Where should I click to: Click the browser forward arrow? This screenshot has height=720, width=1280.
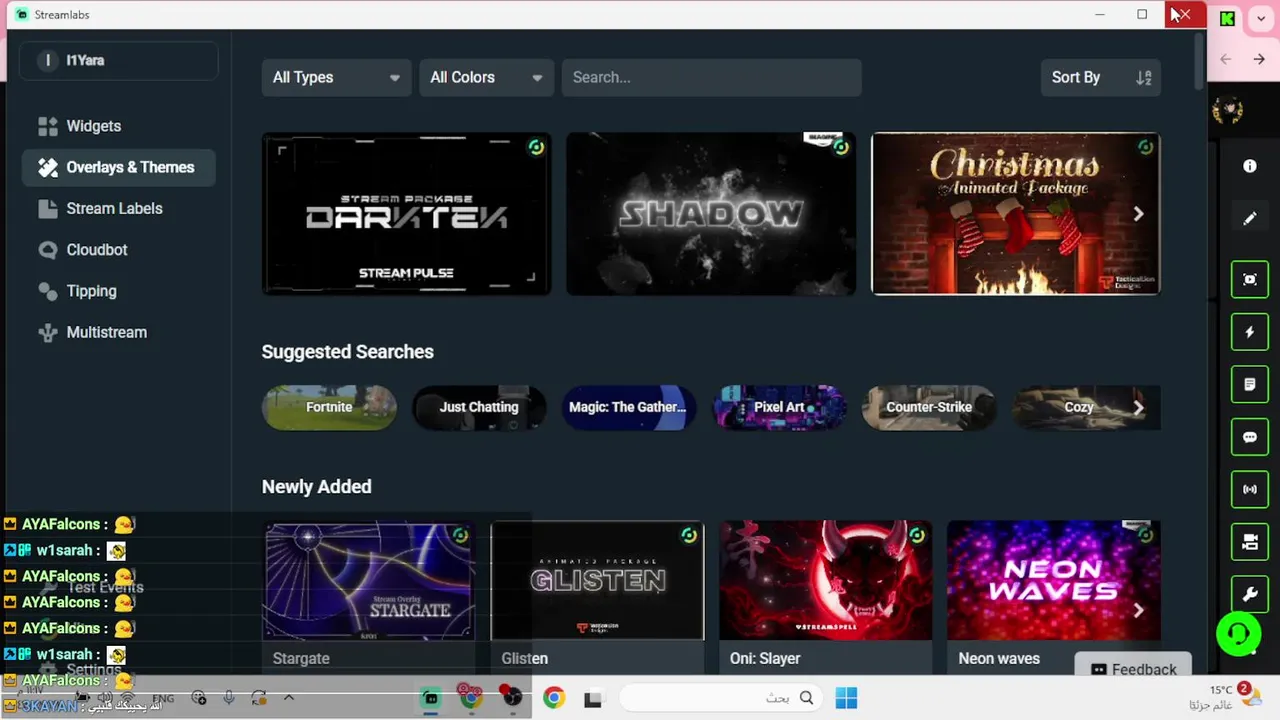click(x=1259, y=60)
